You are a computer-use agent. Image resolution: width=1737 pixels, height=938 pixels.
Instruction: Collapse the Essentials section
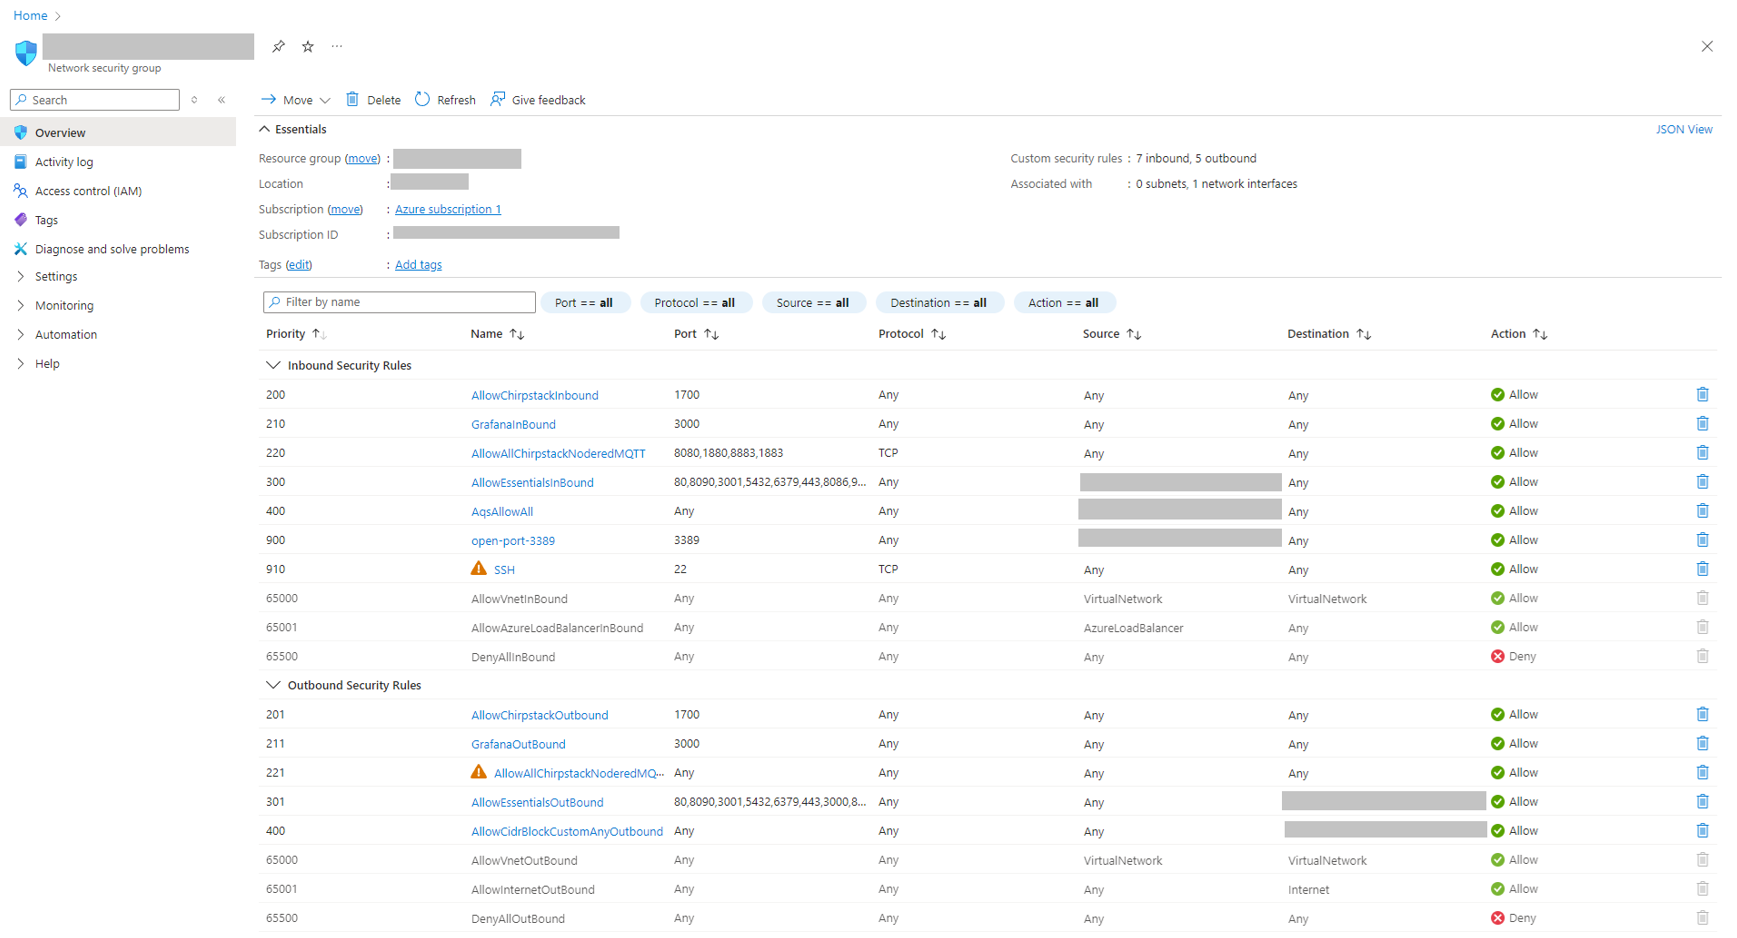pos(265,129)
